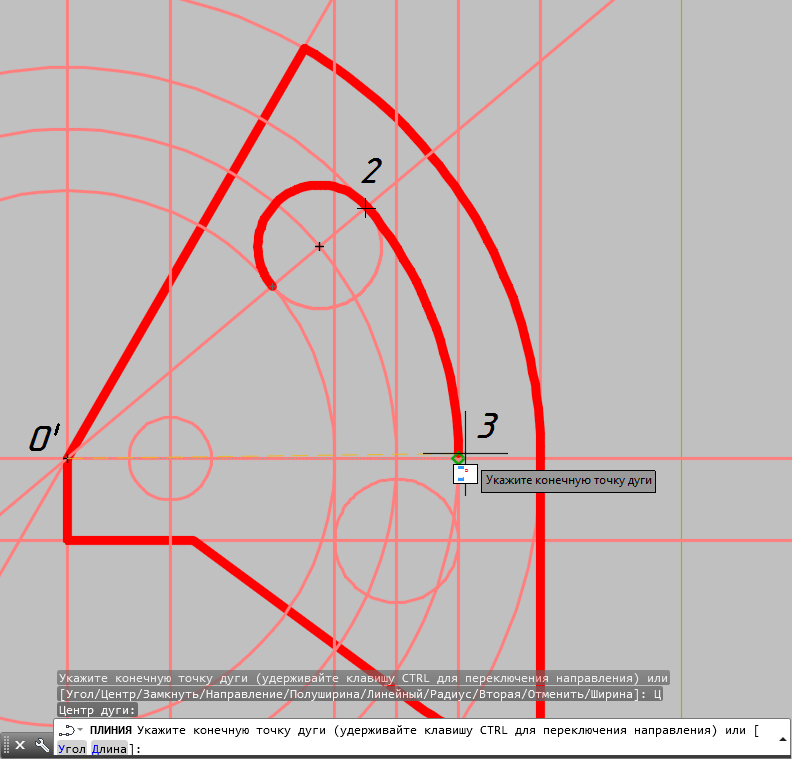
Task: Click the arc start dot on small circle
Action: coord(272,287)
